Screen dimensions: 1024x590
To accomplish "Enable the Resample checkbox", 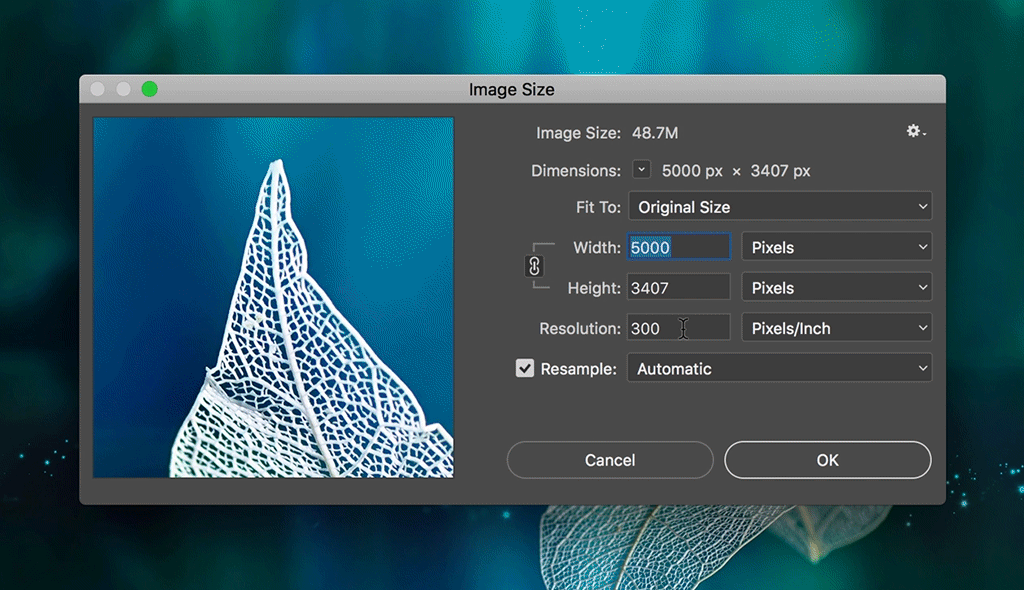I will (x=525, y=368).
